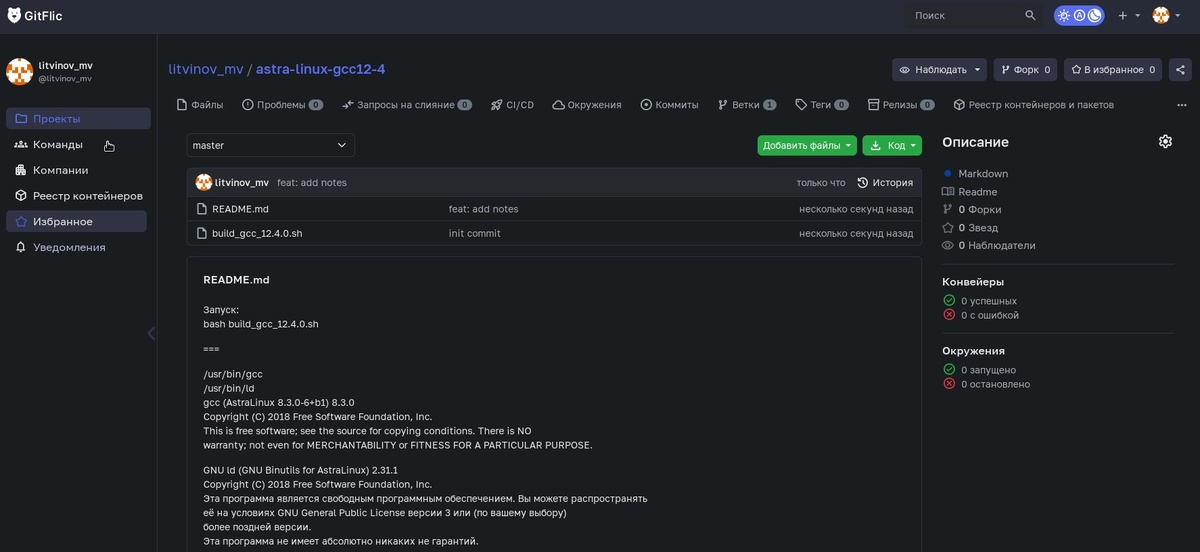The width and height of the screenshot is (1200, 552).
Task: Switch to Реестр контейнеров и пакетов tab
Action: (x=1033, y=105)
